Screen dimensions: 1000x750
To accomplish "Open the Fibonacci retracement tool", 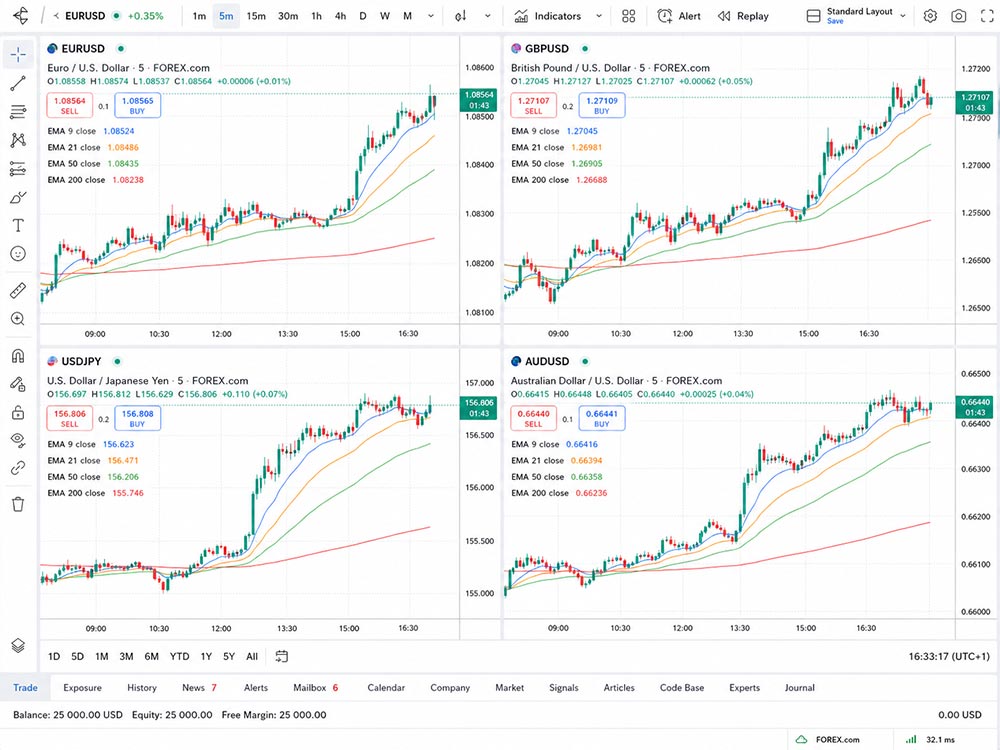I will (18, 112).
